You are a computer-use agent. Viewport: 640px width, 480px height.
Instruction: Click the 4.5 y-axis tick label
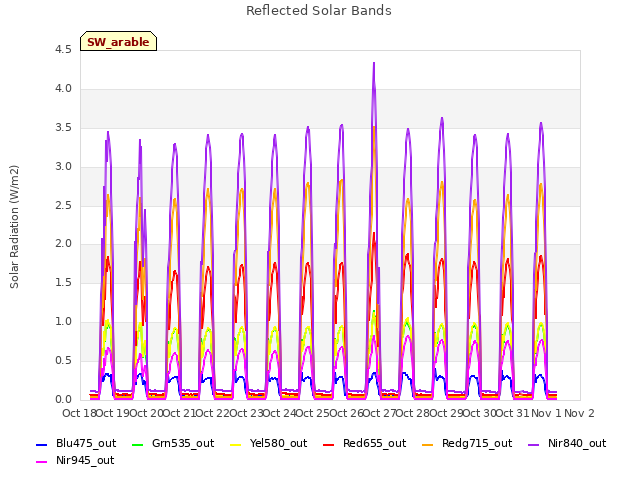pyautogui.click(x=63, y=49)
